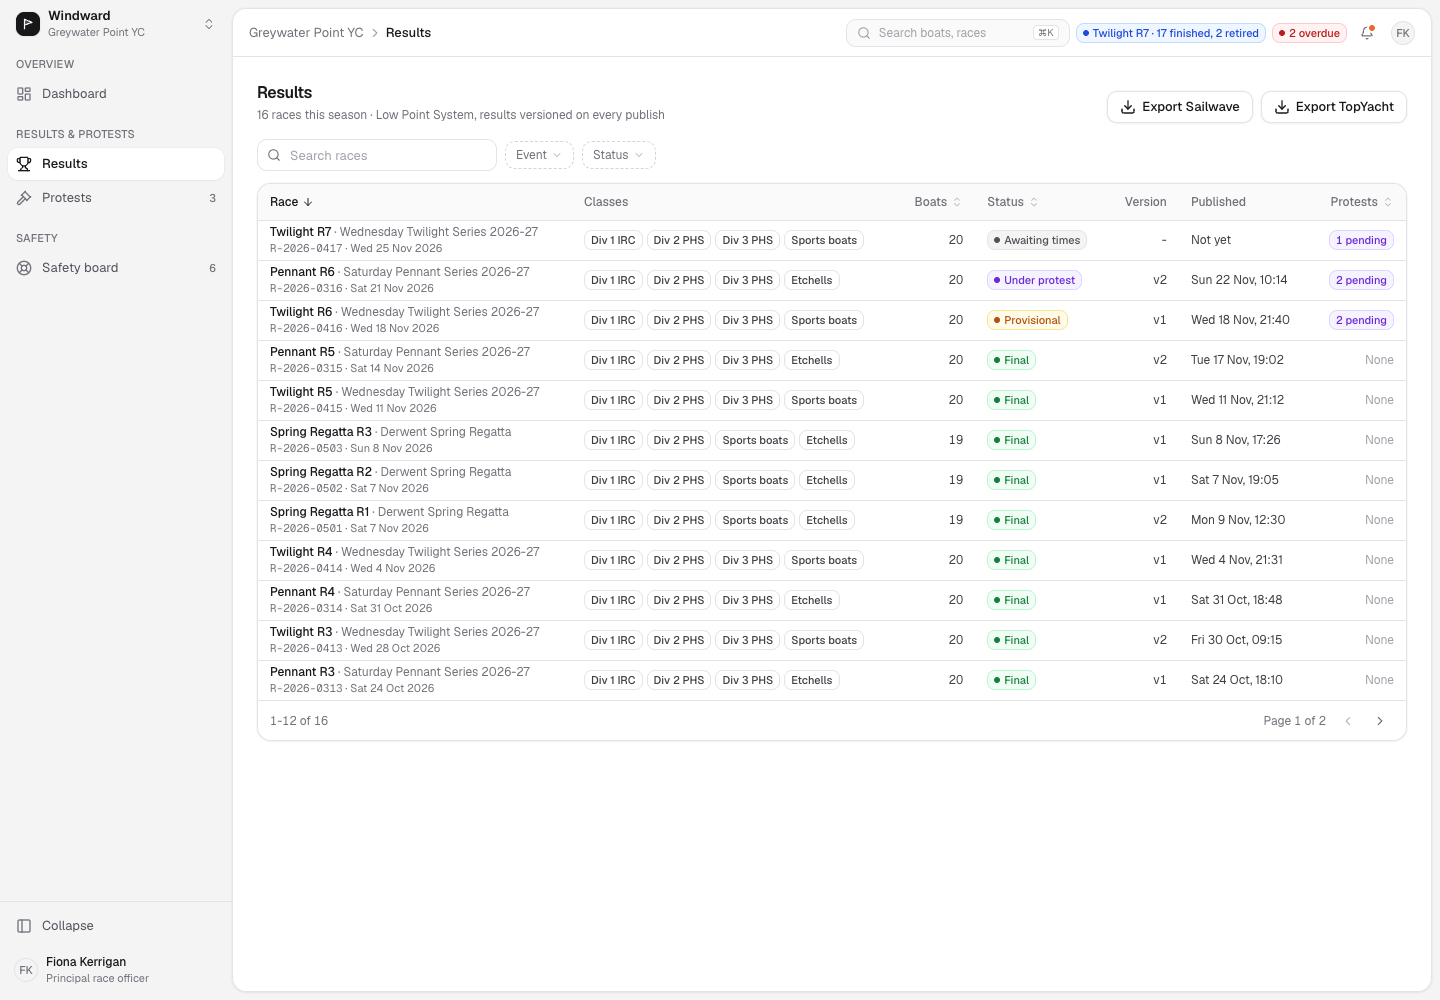Viewport: 1440px width, 1000px height.
Task: Expand the club switcher chevron
Action: (x=209, y=24)
